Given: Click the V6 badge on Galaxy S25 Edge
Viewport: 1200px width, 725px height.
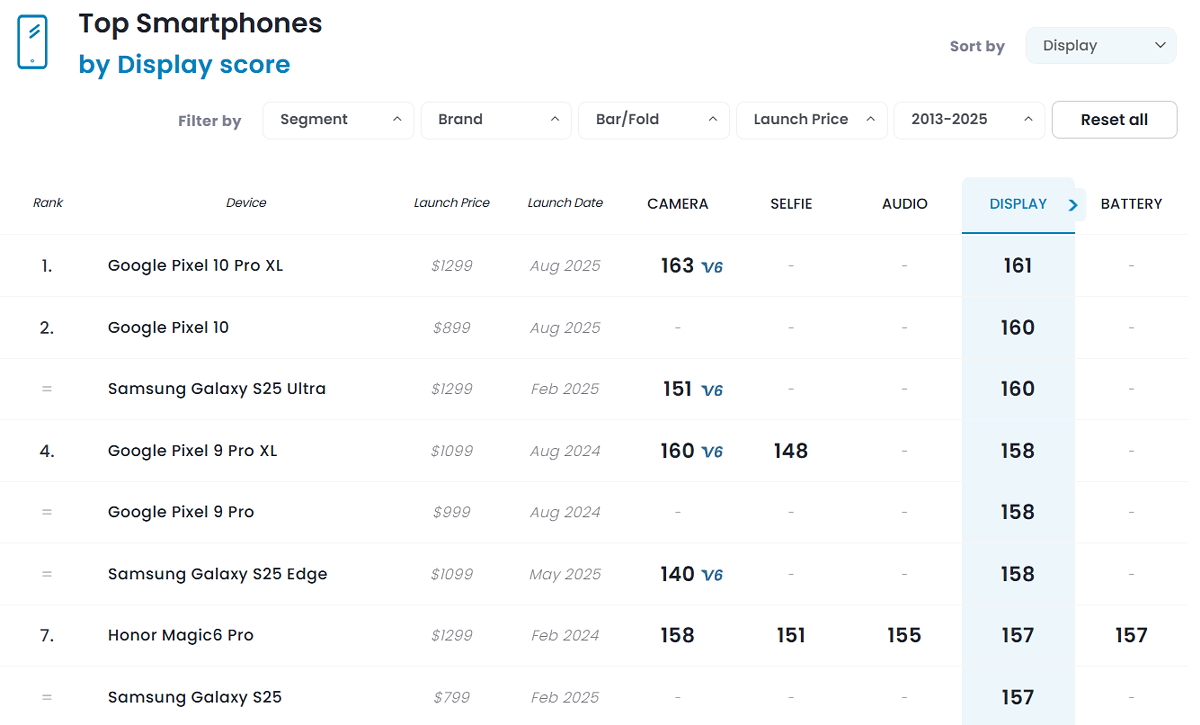Looking at the screenshot, I should [712, 575].
